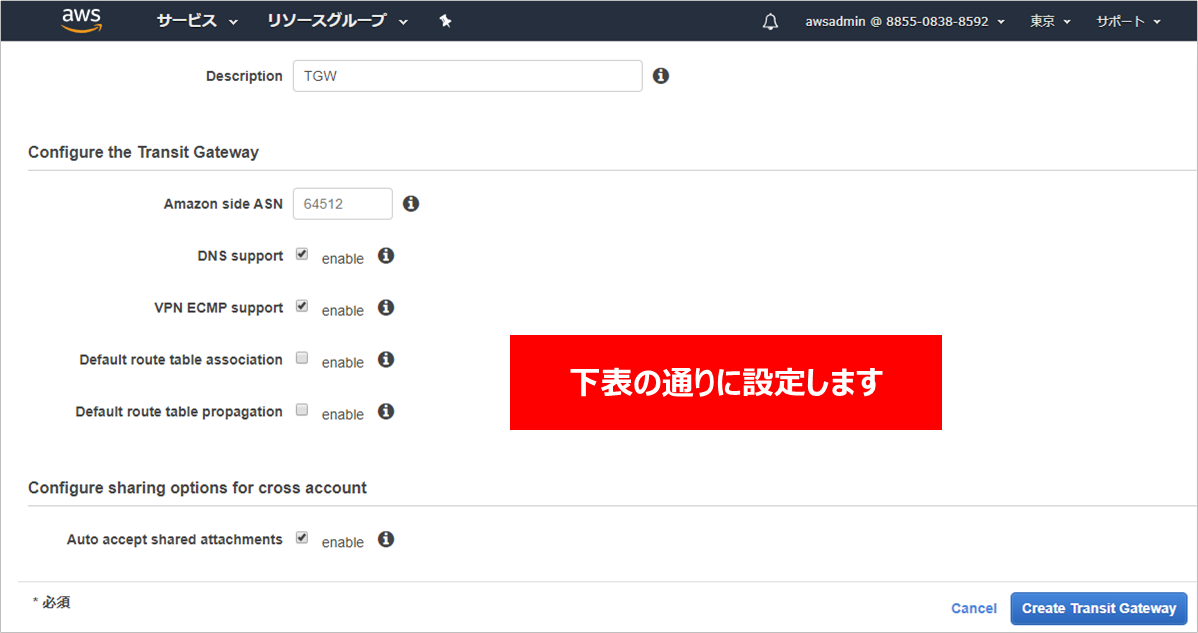Image resolution: width=1198 pixels, height=633 pixels.
Task: Disable the DNS support checkbox
Action: coord(302,255)
